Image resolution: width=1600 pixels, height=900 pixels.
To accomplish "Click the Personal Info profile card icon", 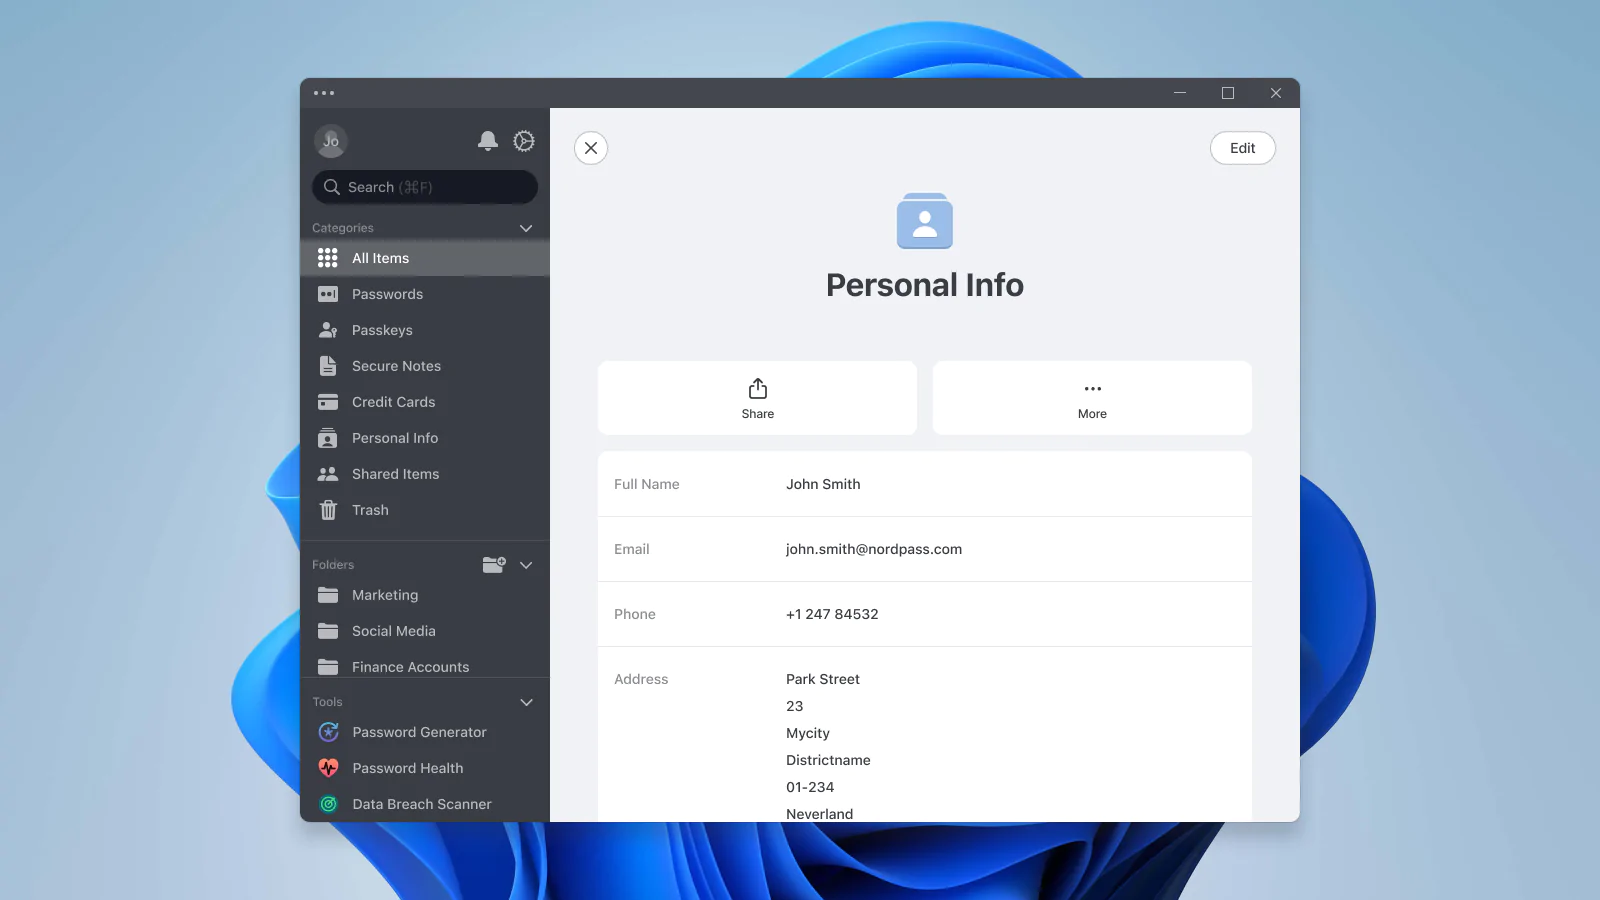I will (x=925, y=221).
